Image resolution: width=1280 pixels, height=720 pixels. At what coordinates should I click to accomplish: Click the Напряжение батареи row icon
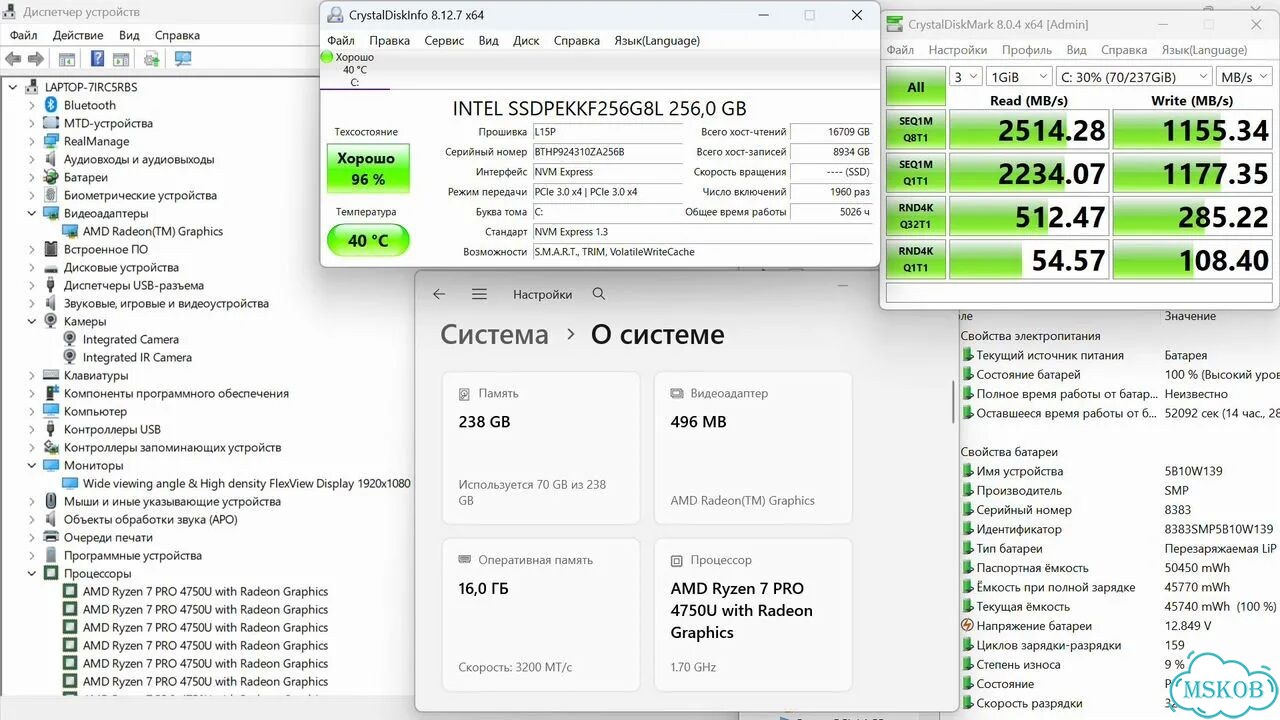click(967, 626)
